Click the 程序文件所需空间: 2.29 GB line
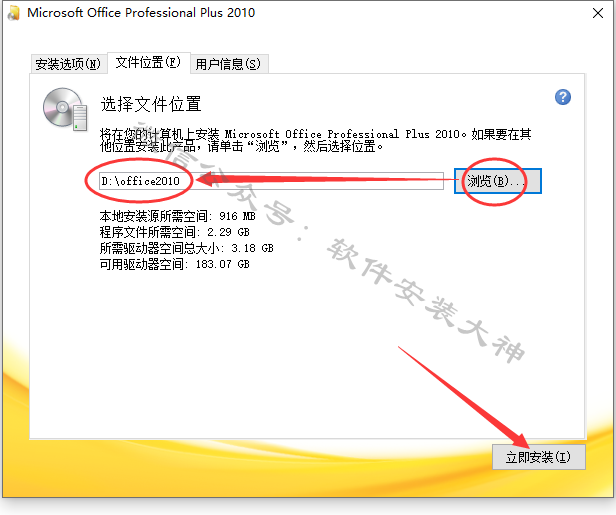This screenshot has width=616, height=515. point(174,232)
